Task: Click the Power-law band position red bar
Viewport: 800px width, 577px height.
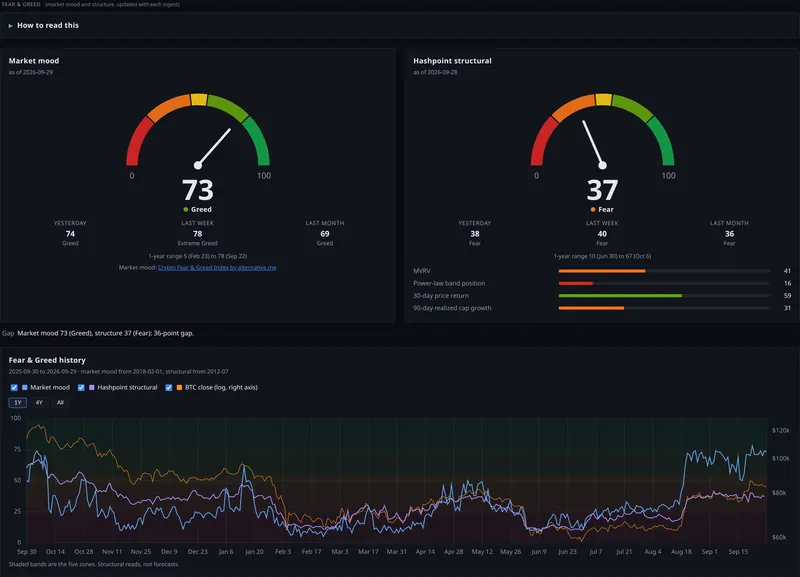Action: [x=576, y=283]
